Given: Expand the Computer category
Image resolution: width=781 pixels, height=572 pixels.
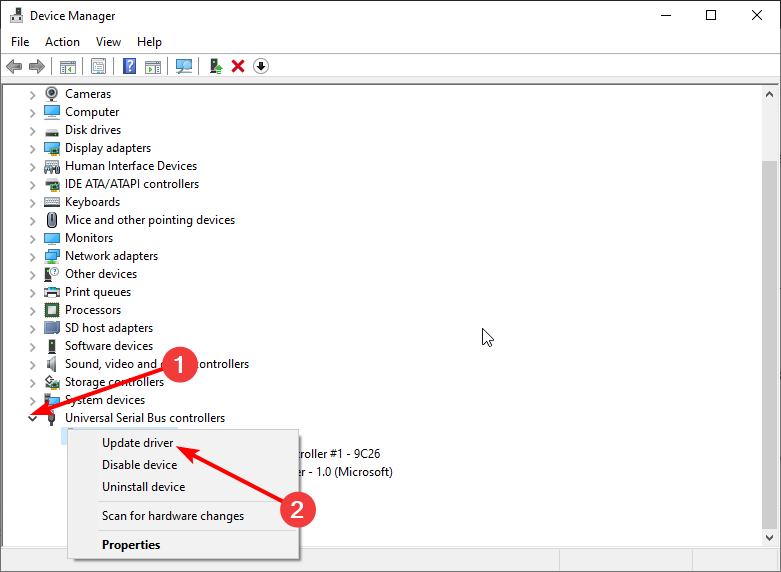Looking at the screenshot, I should point(32,113).
